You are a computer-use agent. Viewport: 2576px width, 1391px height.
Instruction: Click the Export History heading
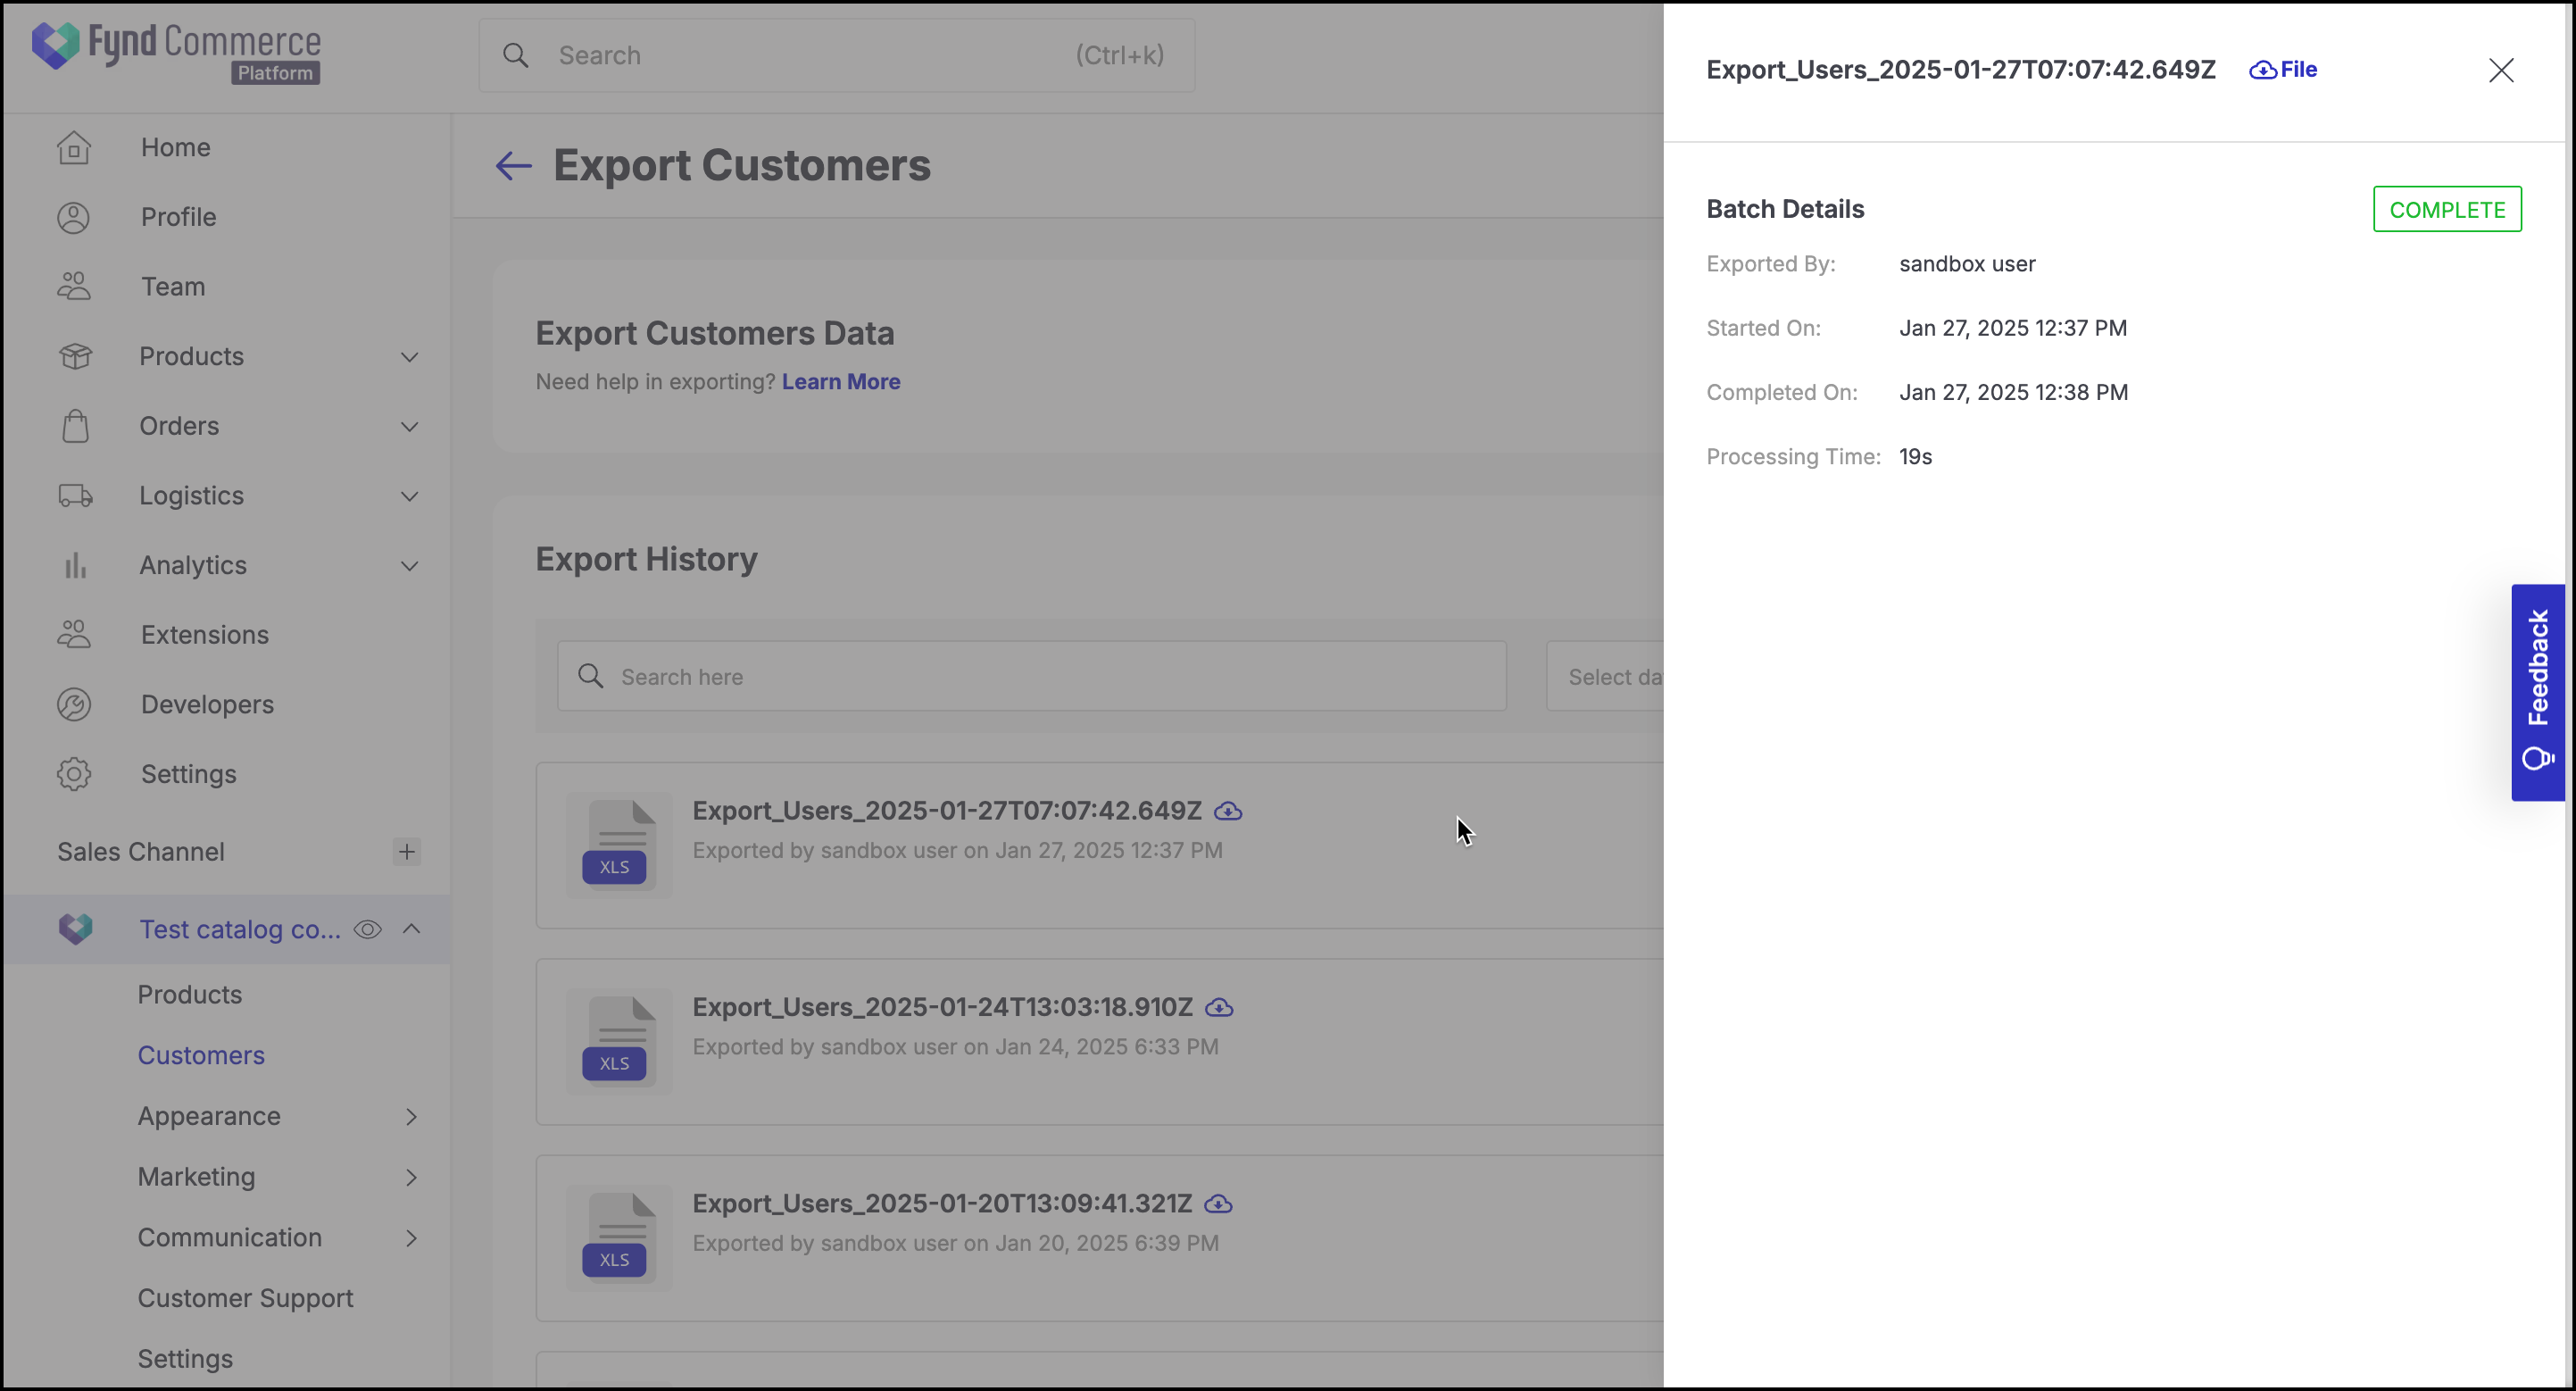point(646,560)
